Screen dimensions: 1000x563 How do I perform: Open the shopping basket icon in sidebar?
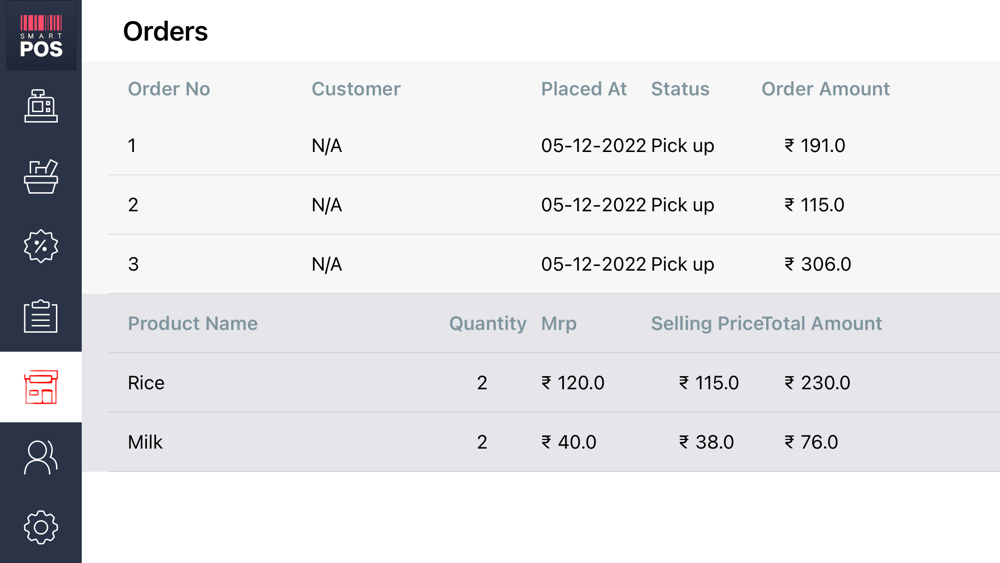click(41, 176)
